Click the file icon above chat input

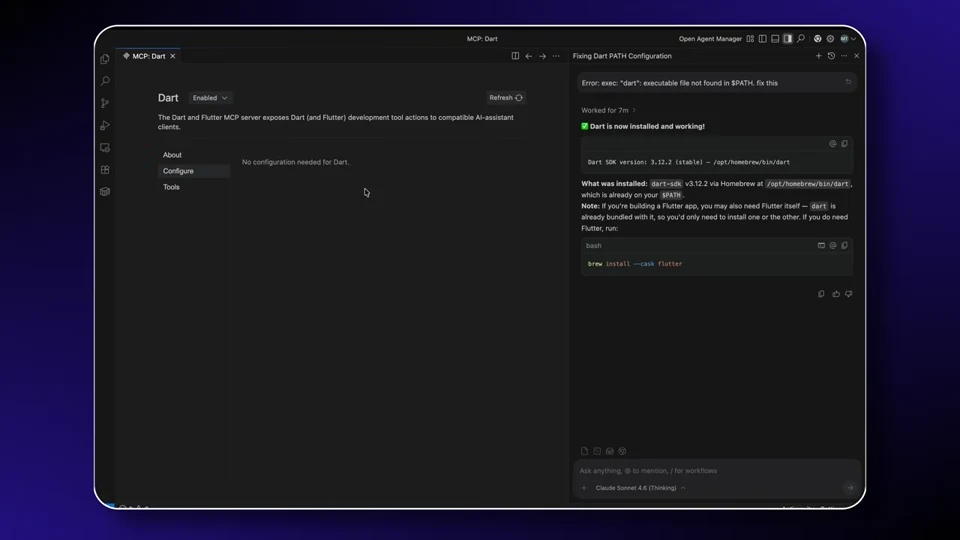[584, 451]
